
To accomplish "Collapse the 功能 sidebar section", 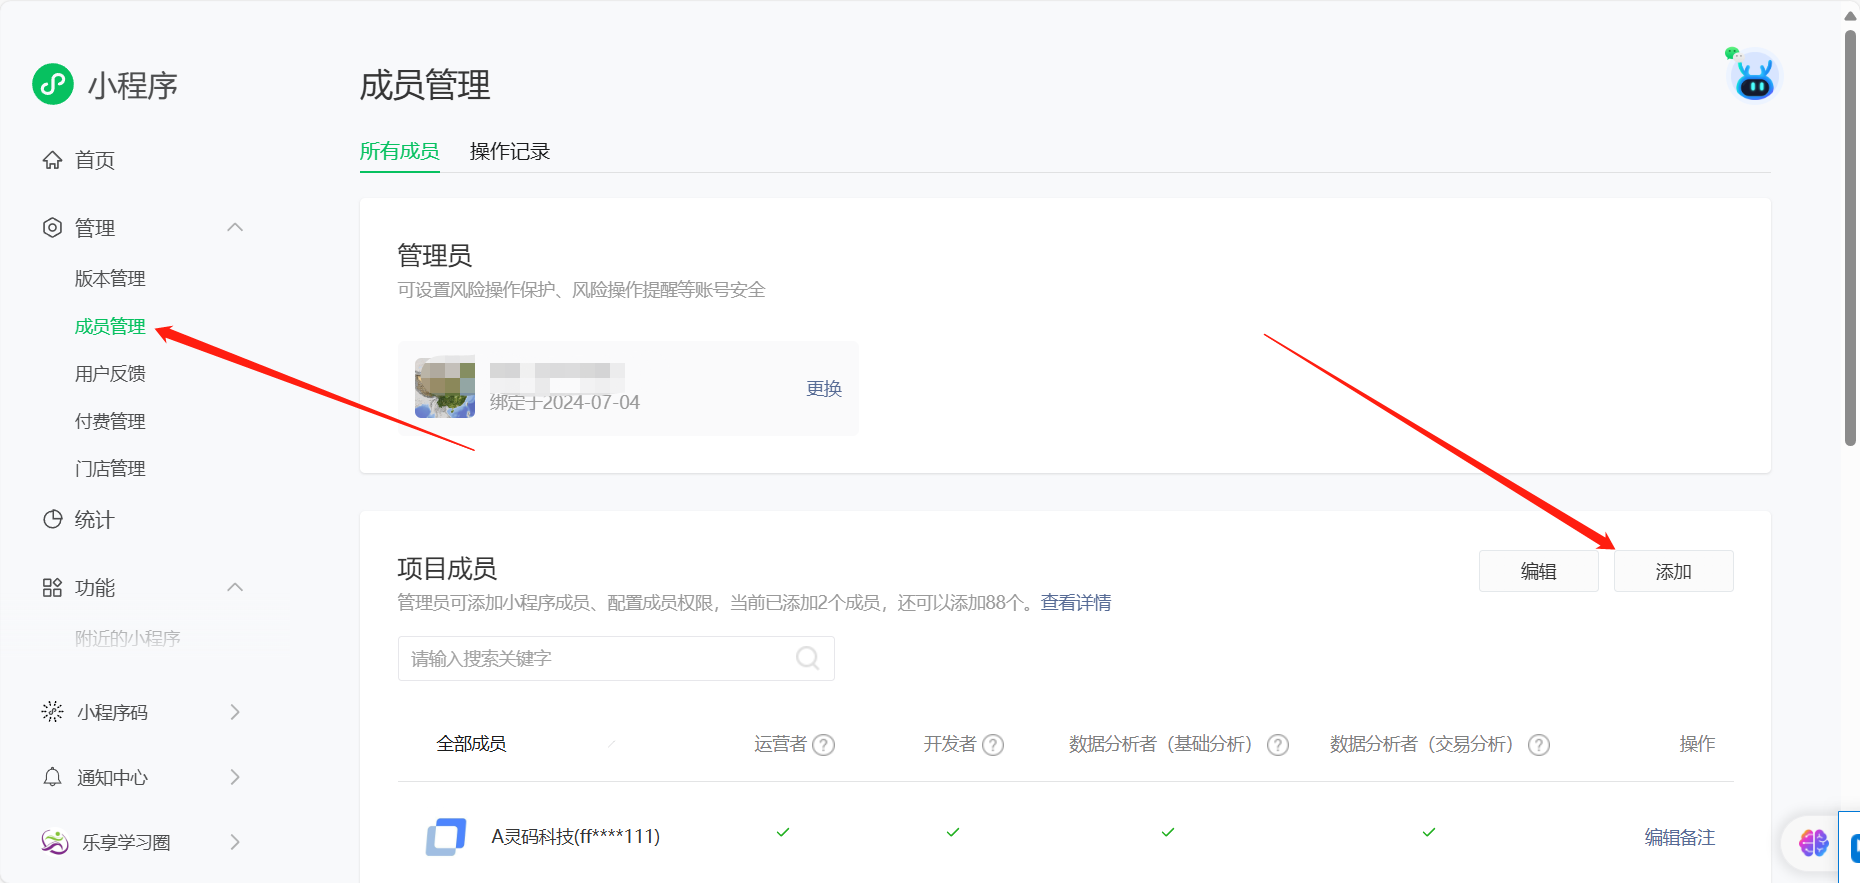I will tap(235, 588).
